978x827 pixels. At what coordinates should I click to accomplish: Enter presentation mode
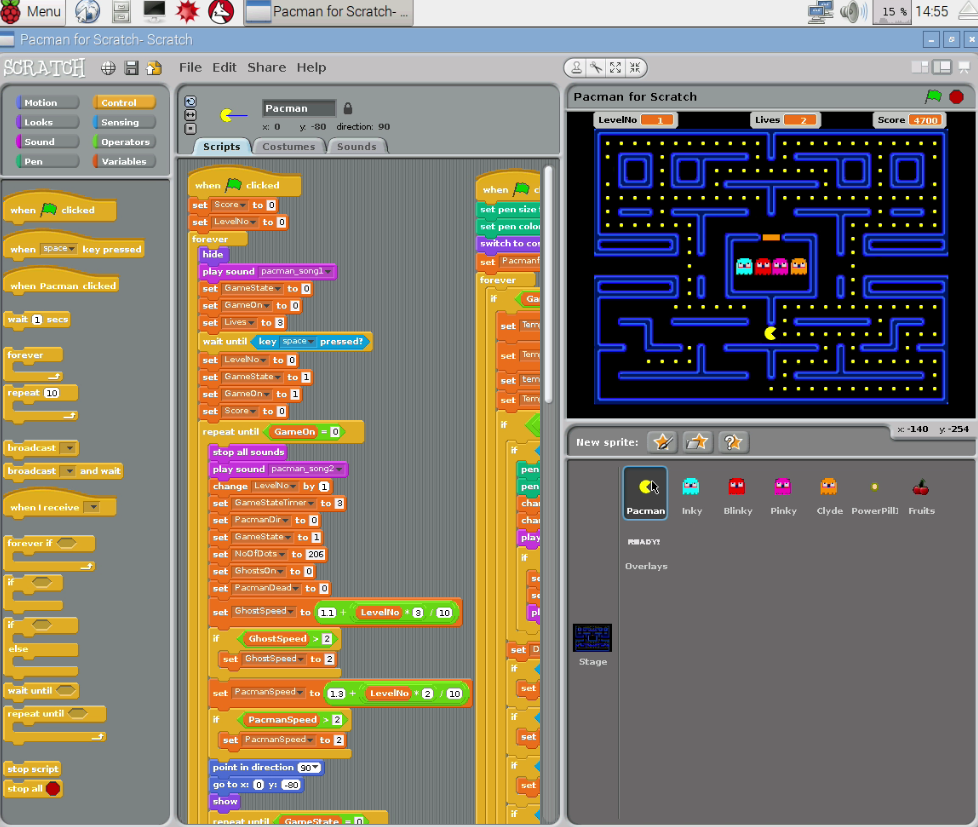coord(964,67)
